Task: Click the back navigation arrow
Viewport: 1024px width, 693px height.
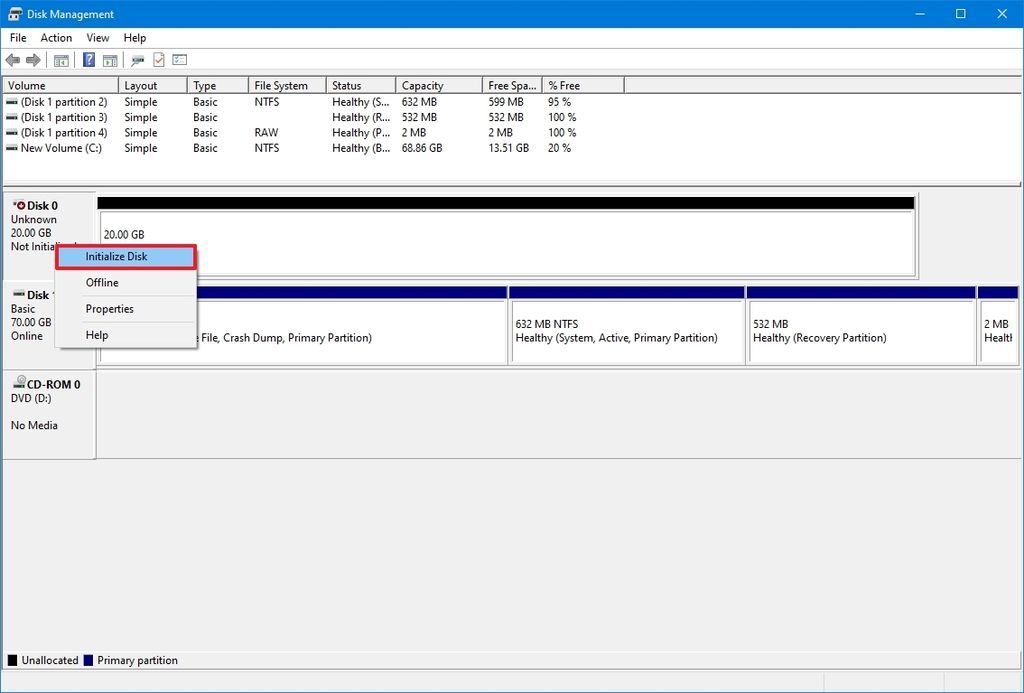Action: tap(13, 59)
